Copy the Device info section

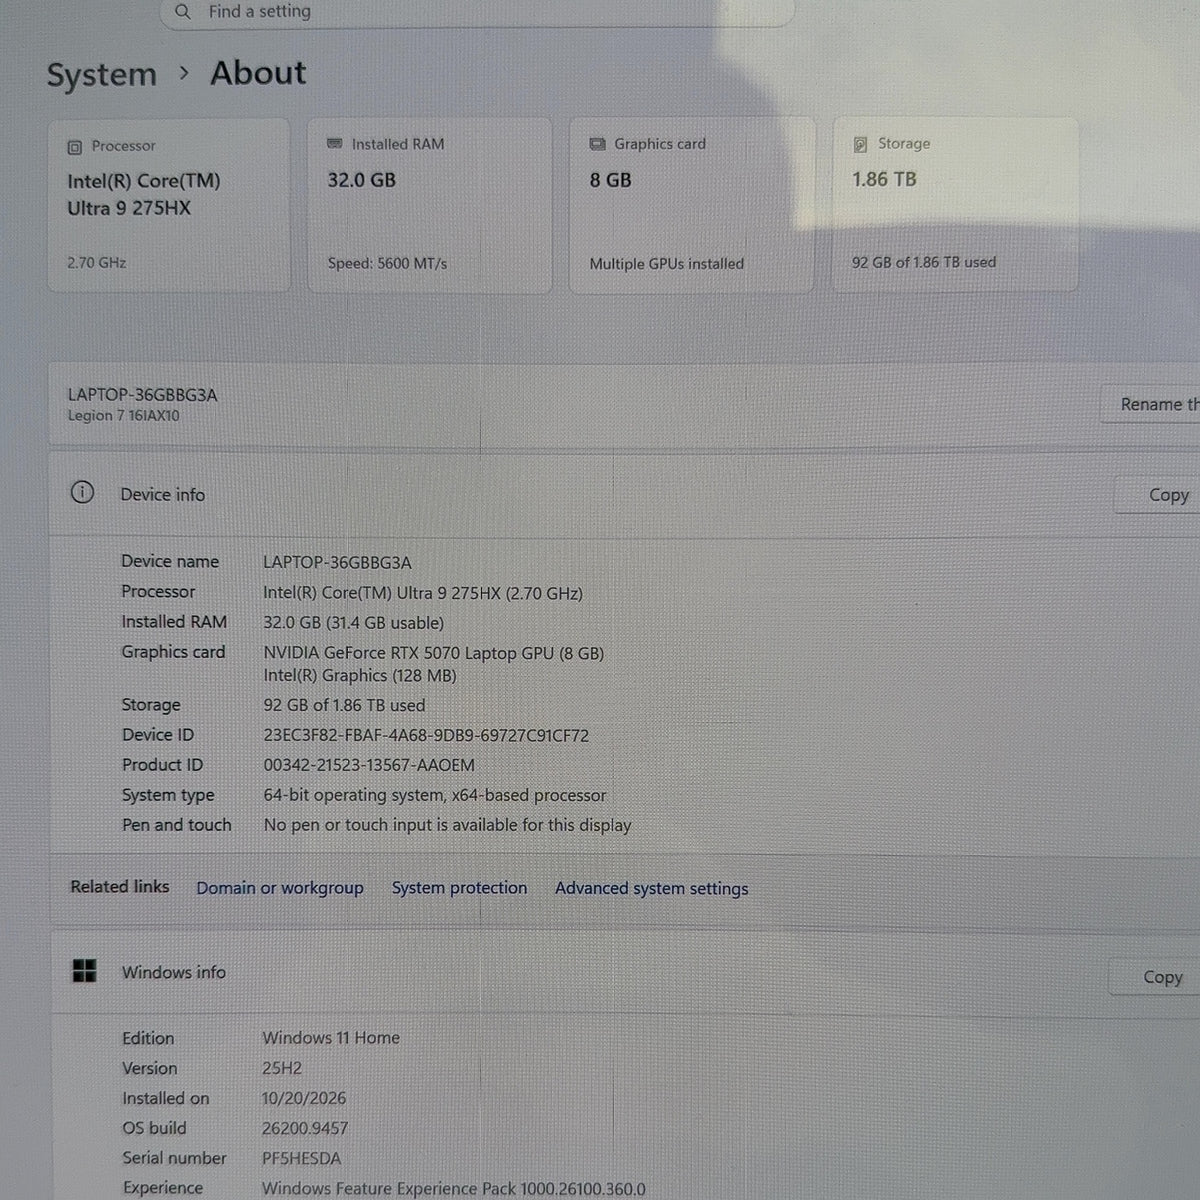point(1157,495)
